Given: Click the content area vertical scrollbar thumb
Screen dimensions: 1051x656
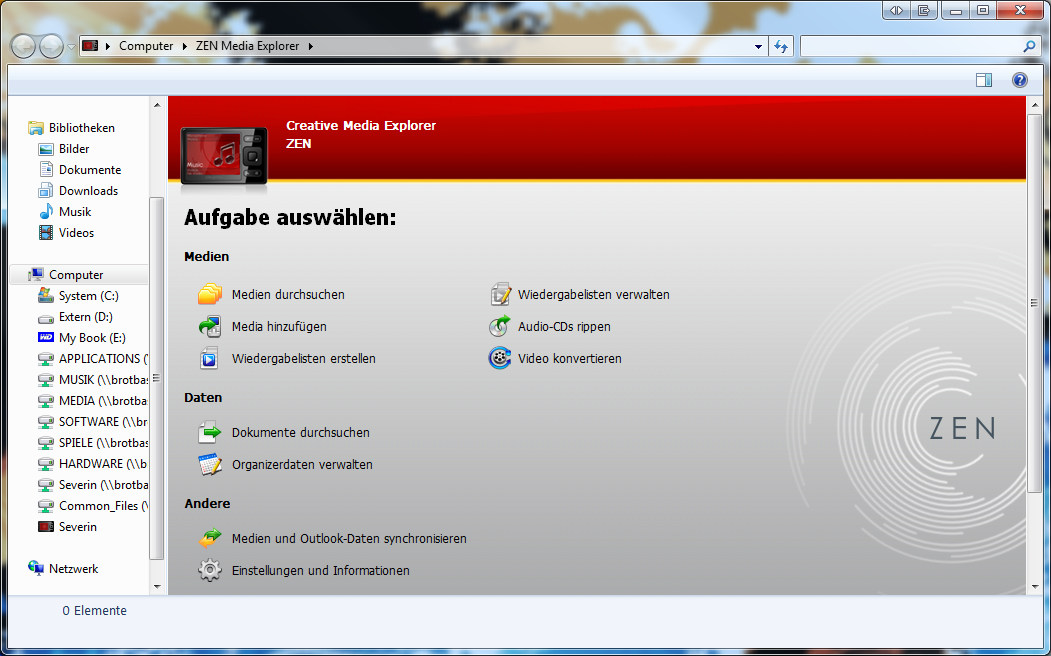Looking at the screenshot, I should pyautogui.click(x=1034, y=303).
